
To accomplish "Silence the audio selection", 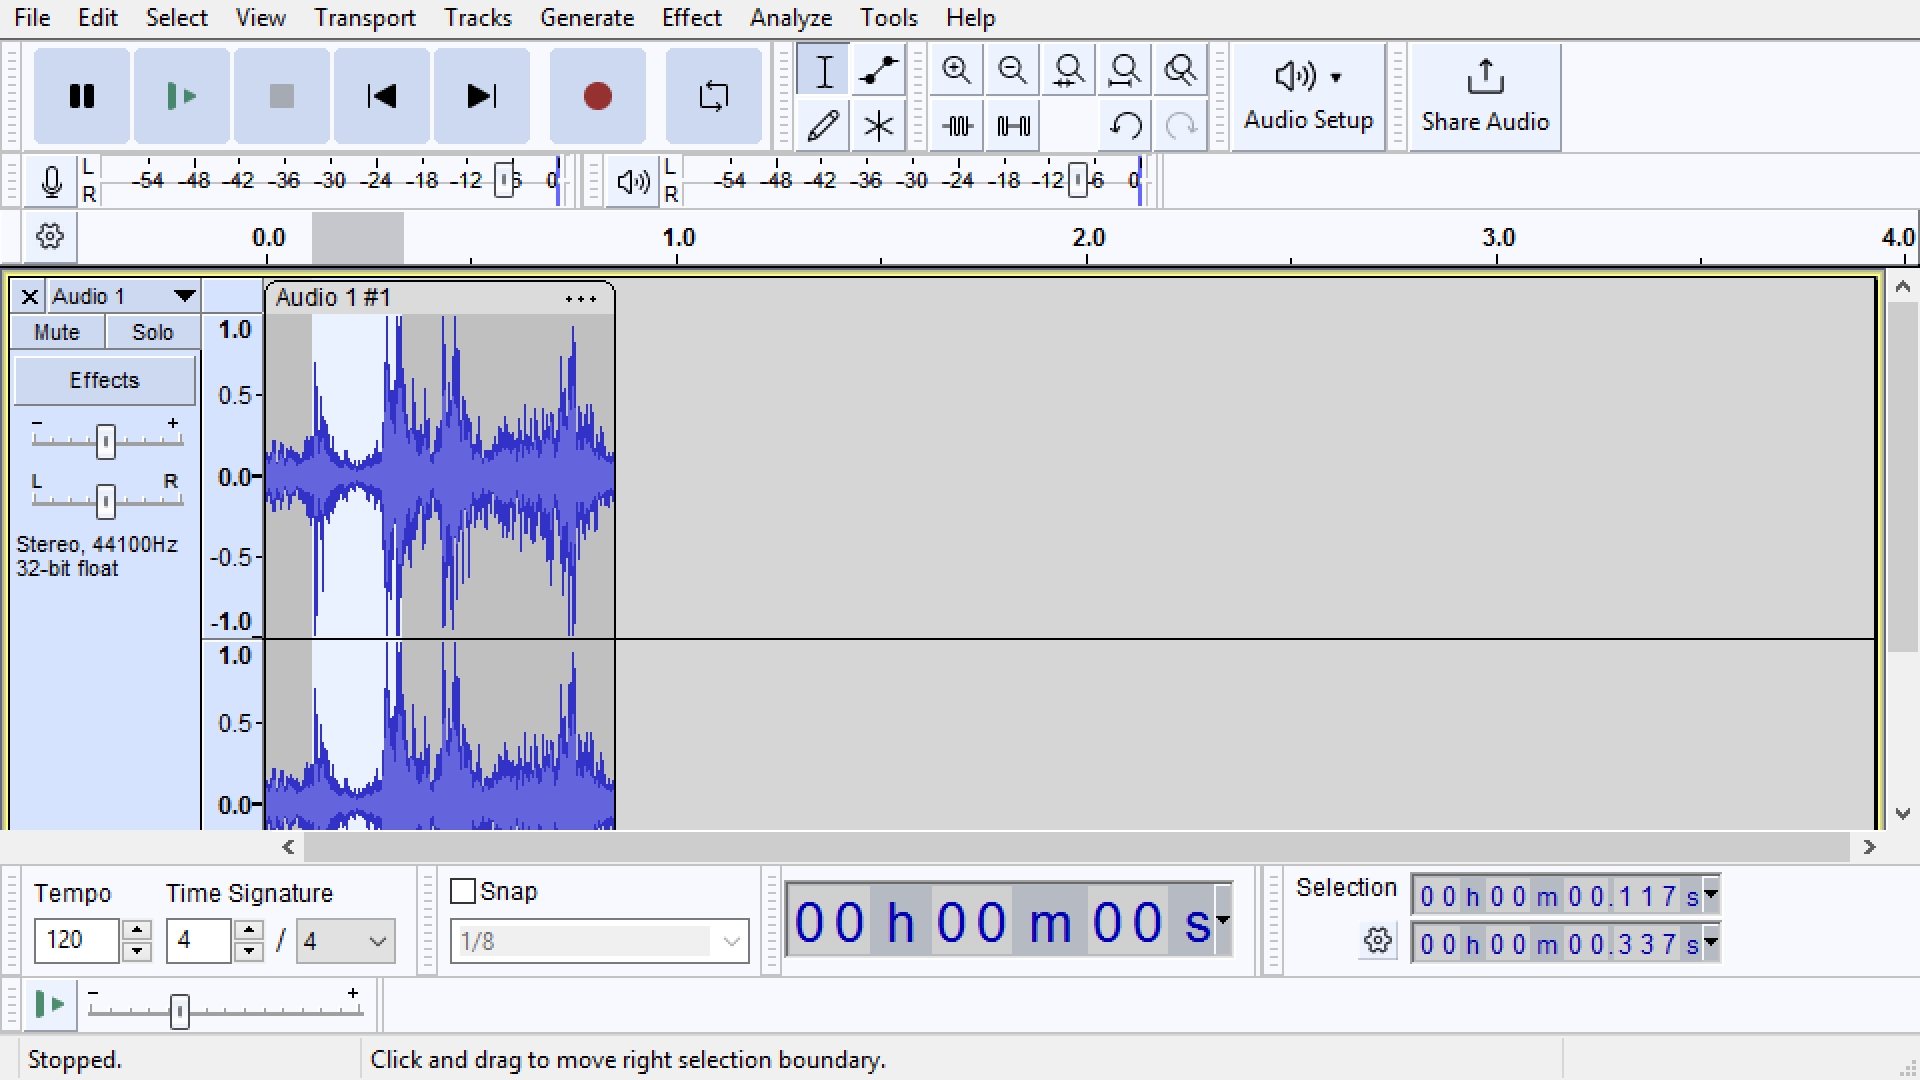I will click(x=1013, y=126).
